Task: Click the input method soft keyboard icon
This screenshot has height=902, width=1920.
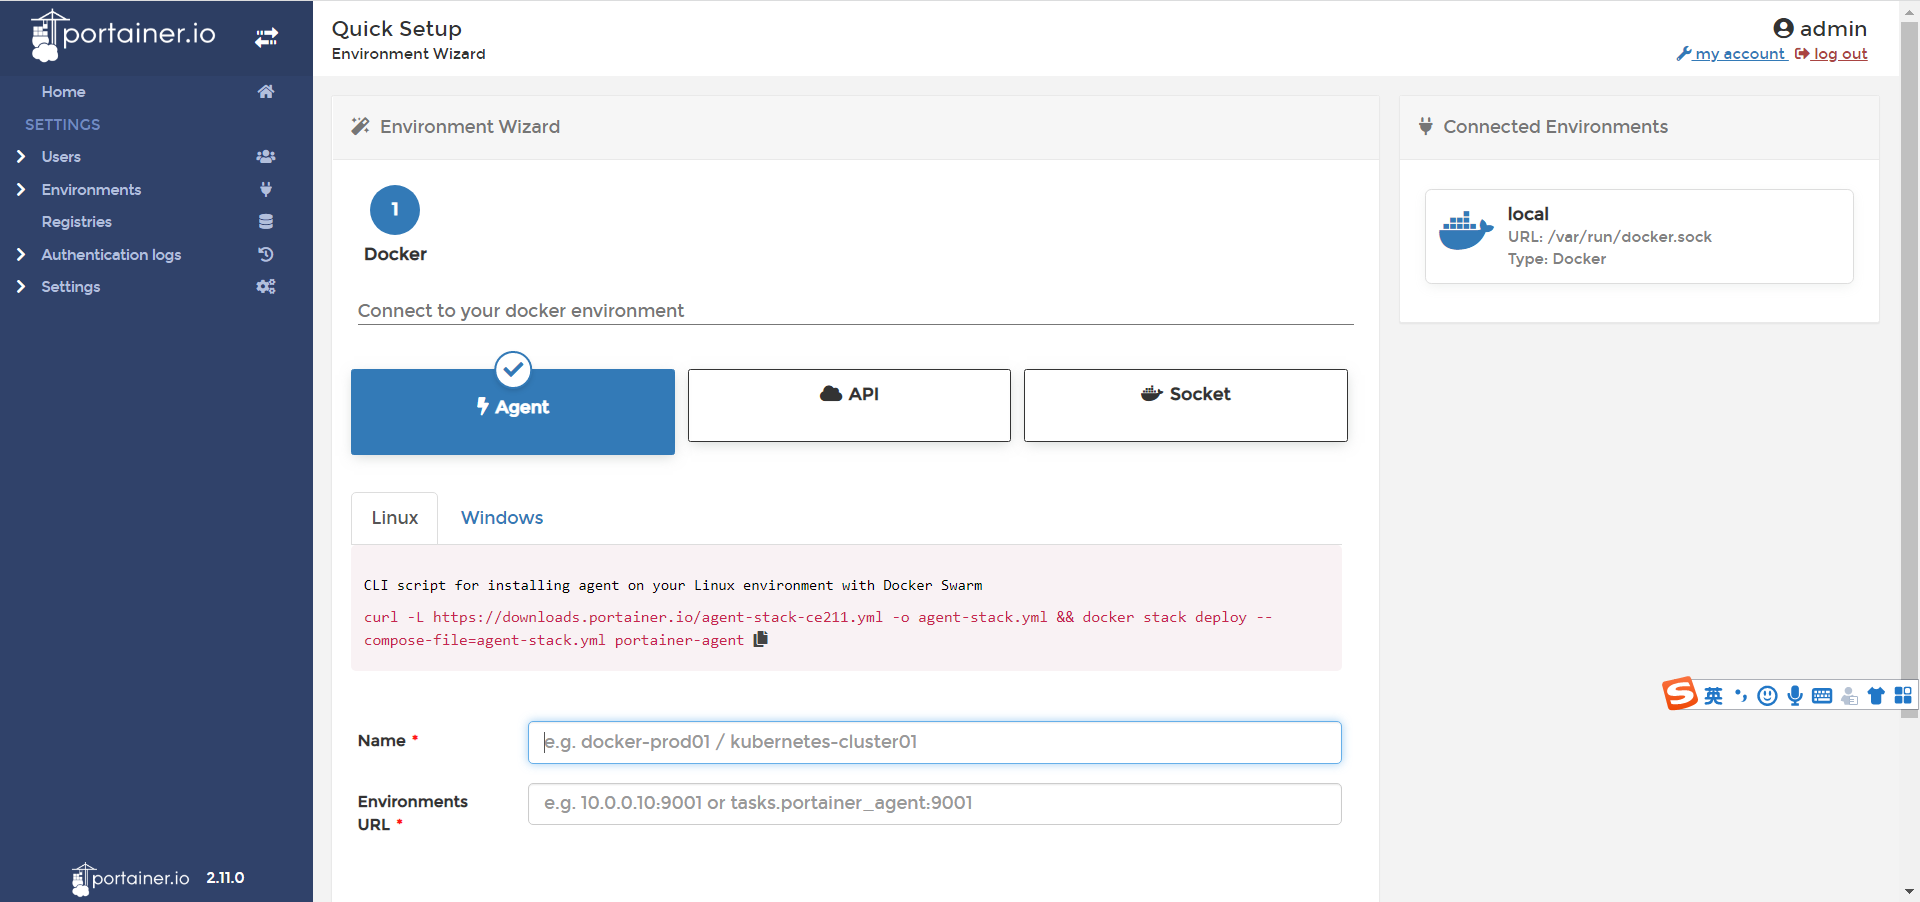Action: 1822,696
